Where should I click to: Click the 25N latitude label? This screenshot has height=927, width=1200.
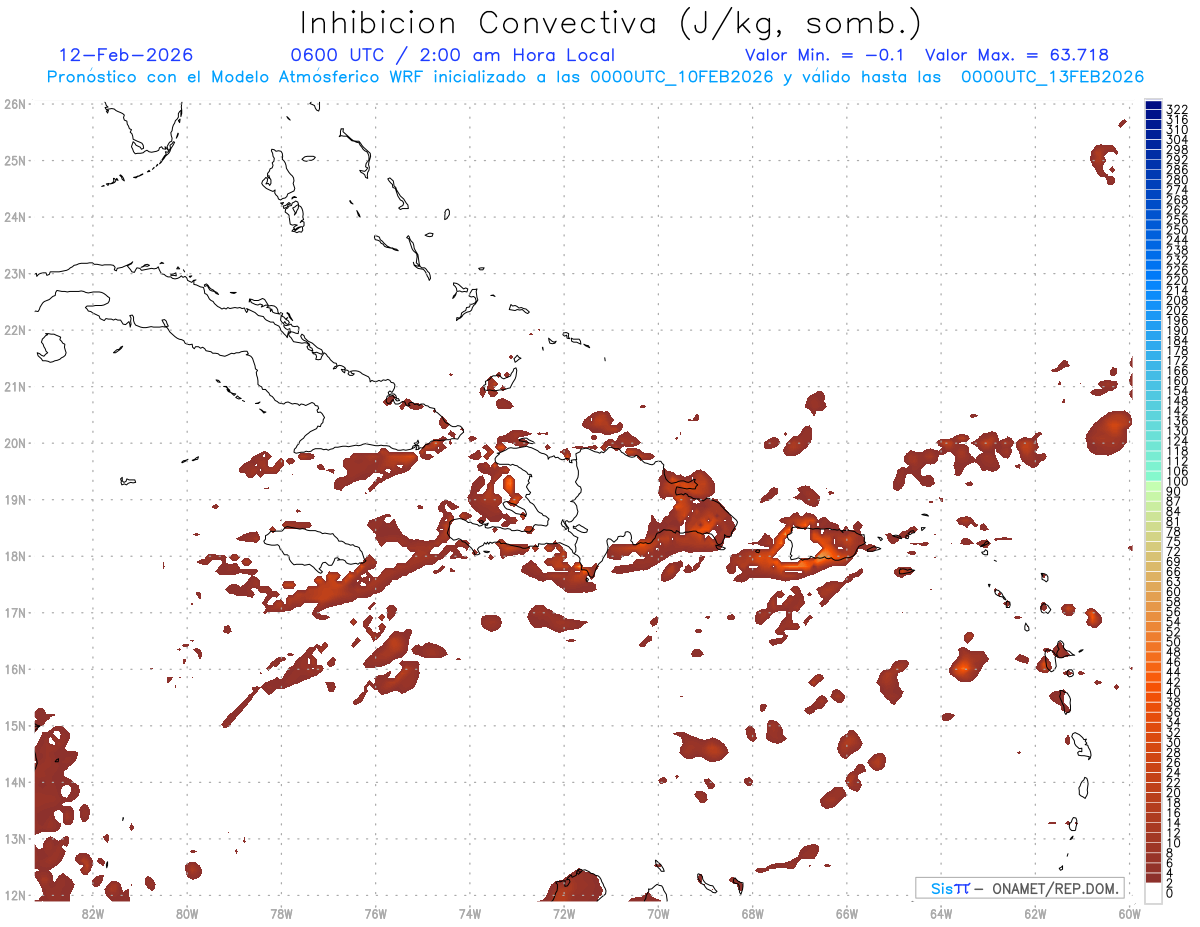pyautogui.click(x=15, y=160)
